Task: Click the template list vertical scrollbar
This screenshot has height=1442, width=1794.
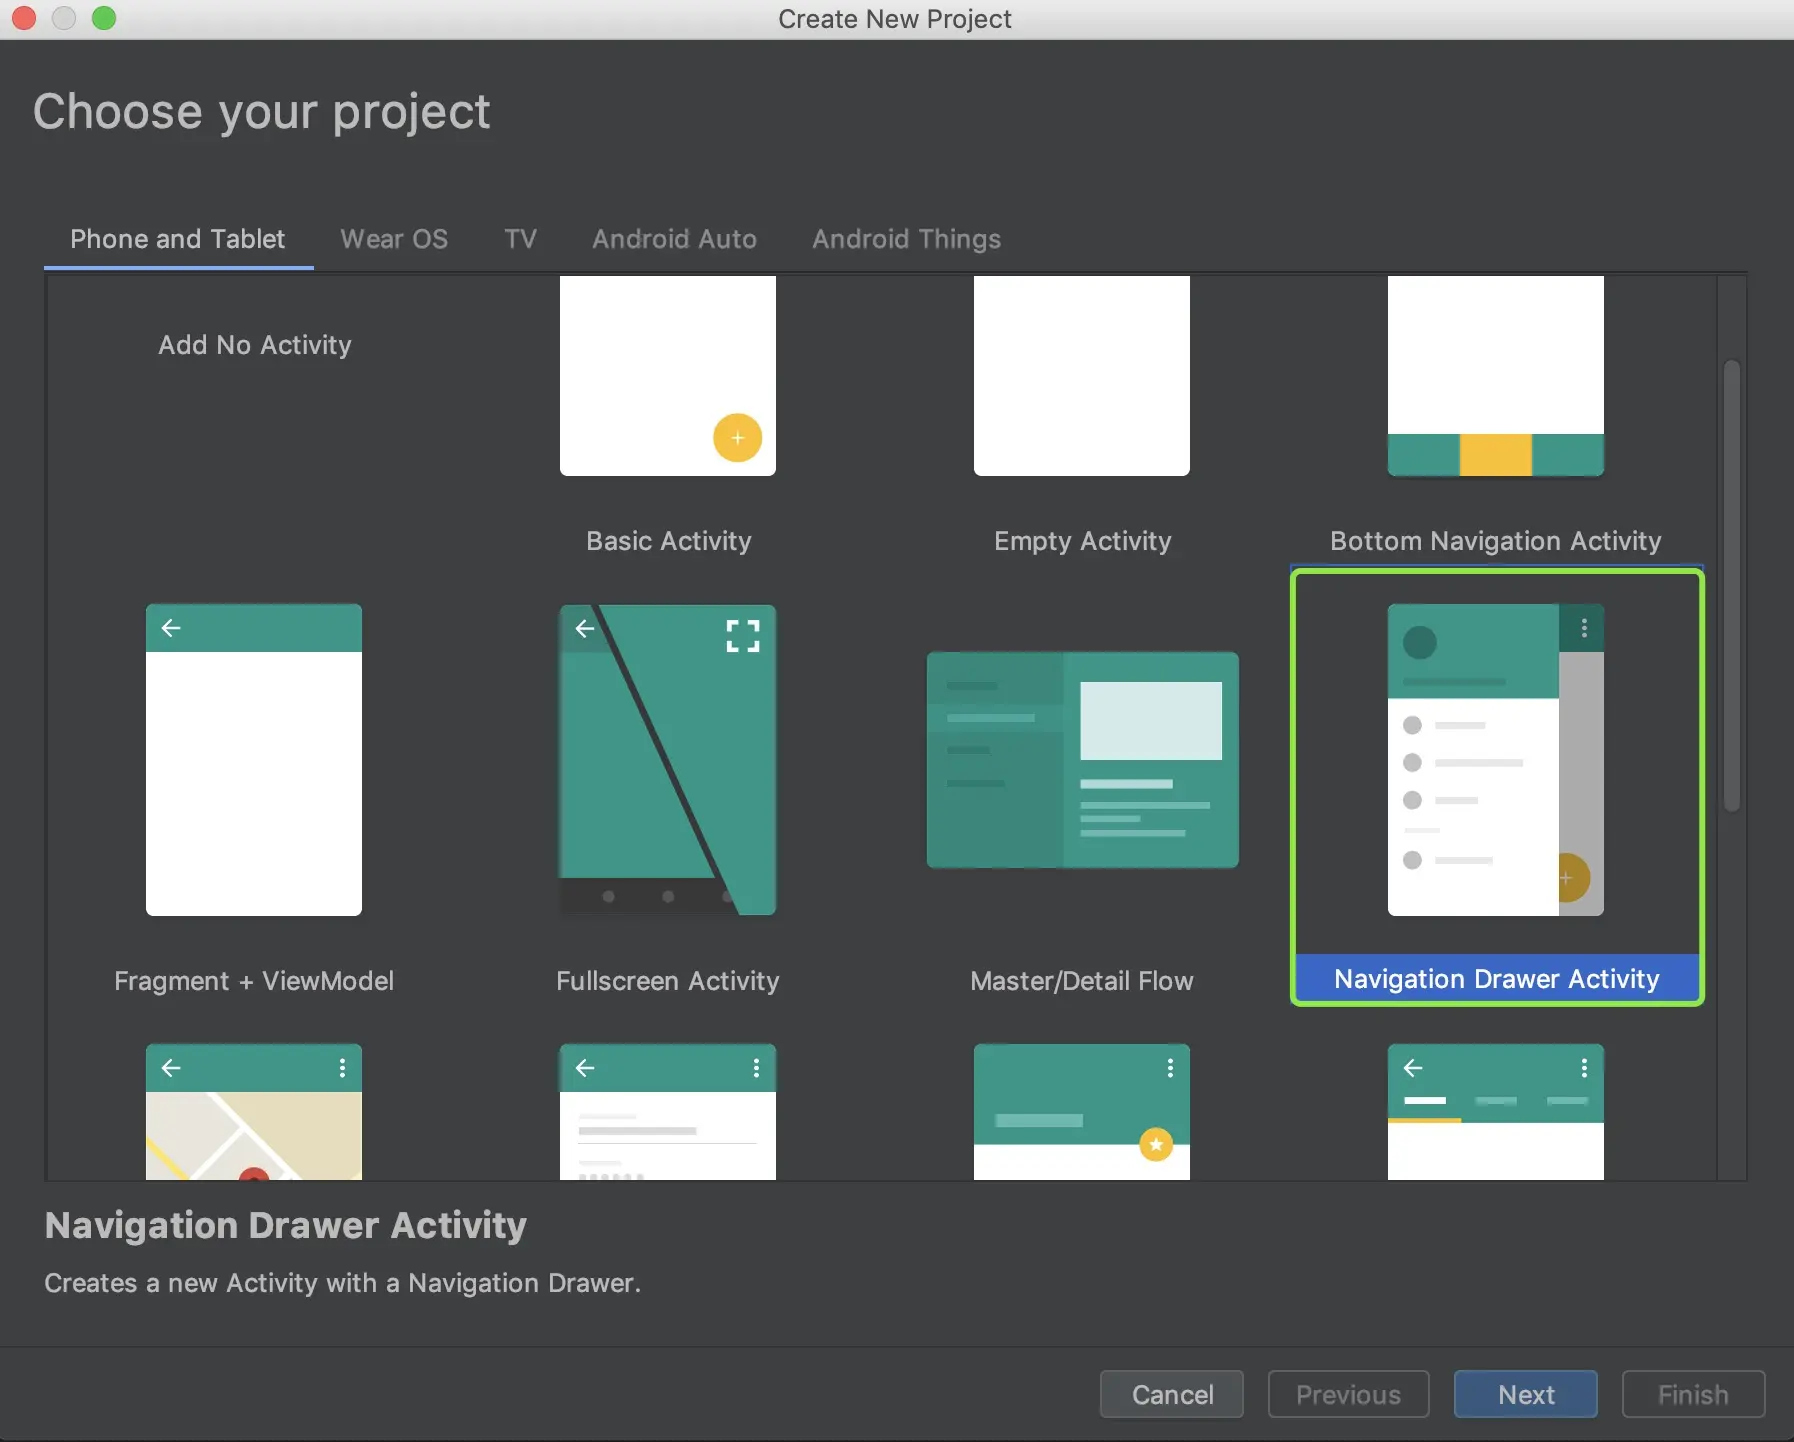Action: coord(1732,586)
